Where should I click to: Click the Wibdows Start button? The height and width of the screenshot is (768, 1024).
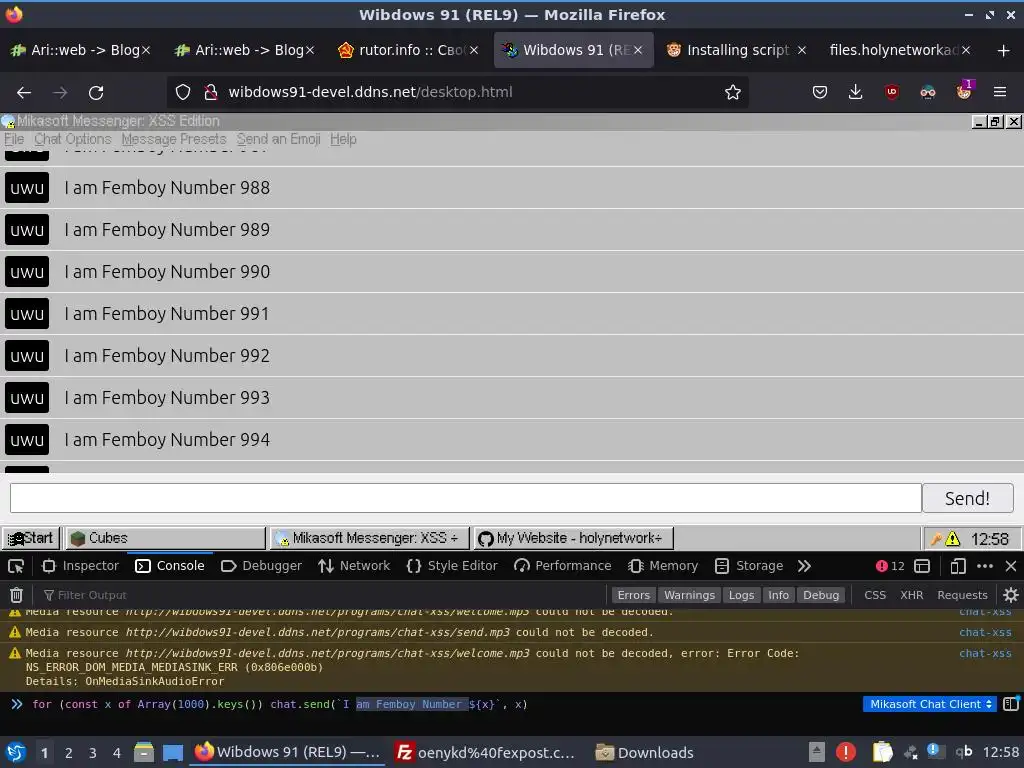[31, 538]
